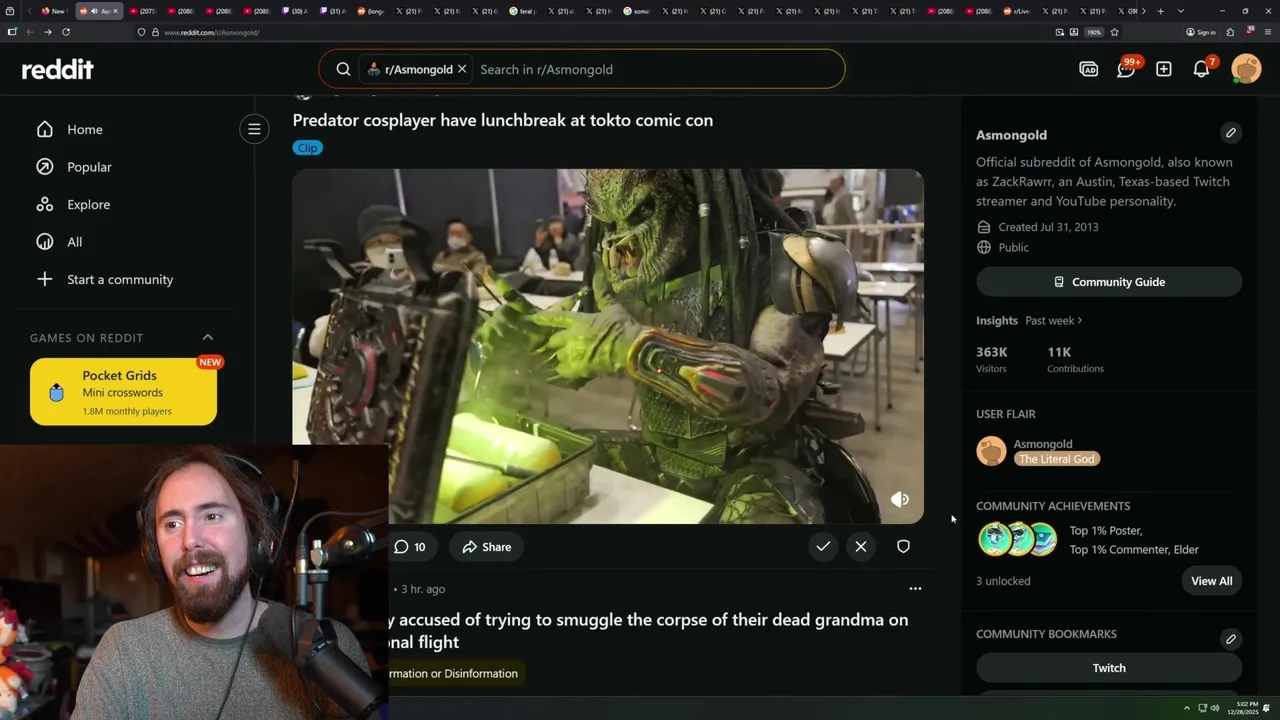Collapse the 'Games on Reddit' section
This screenshot has height=720, width=1280.
208,337
